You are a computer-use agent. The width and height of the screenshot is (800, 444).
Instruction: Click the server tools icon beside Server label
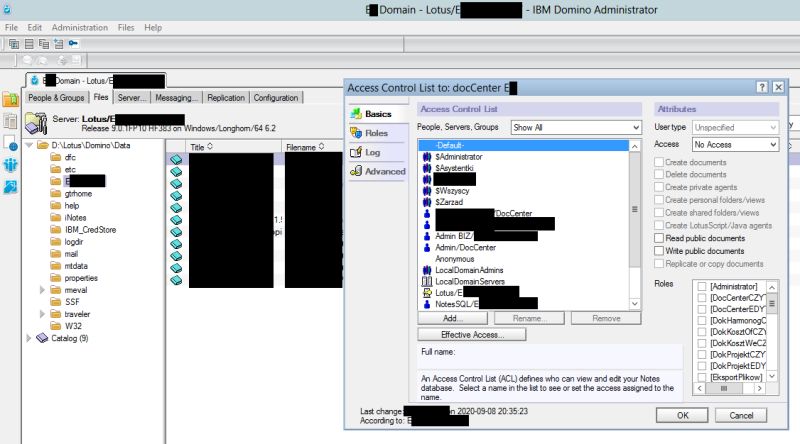coord(36,123)
